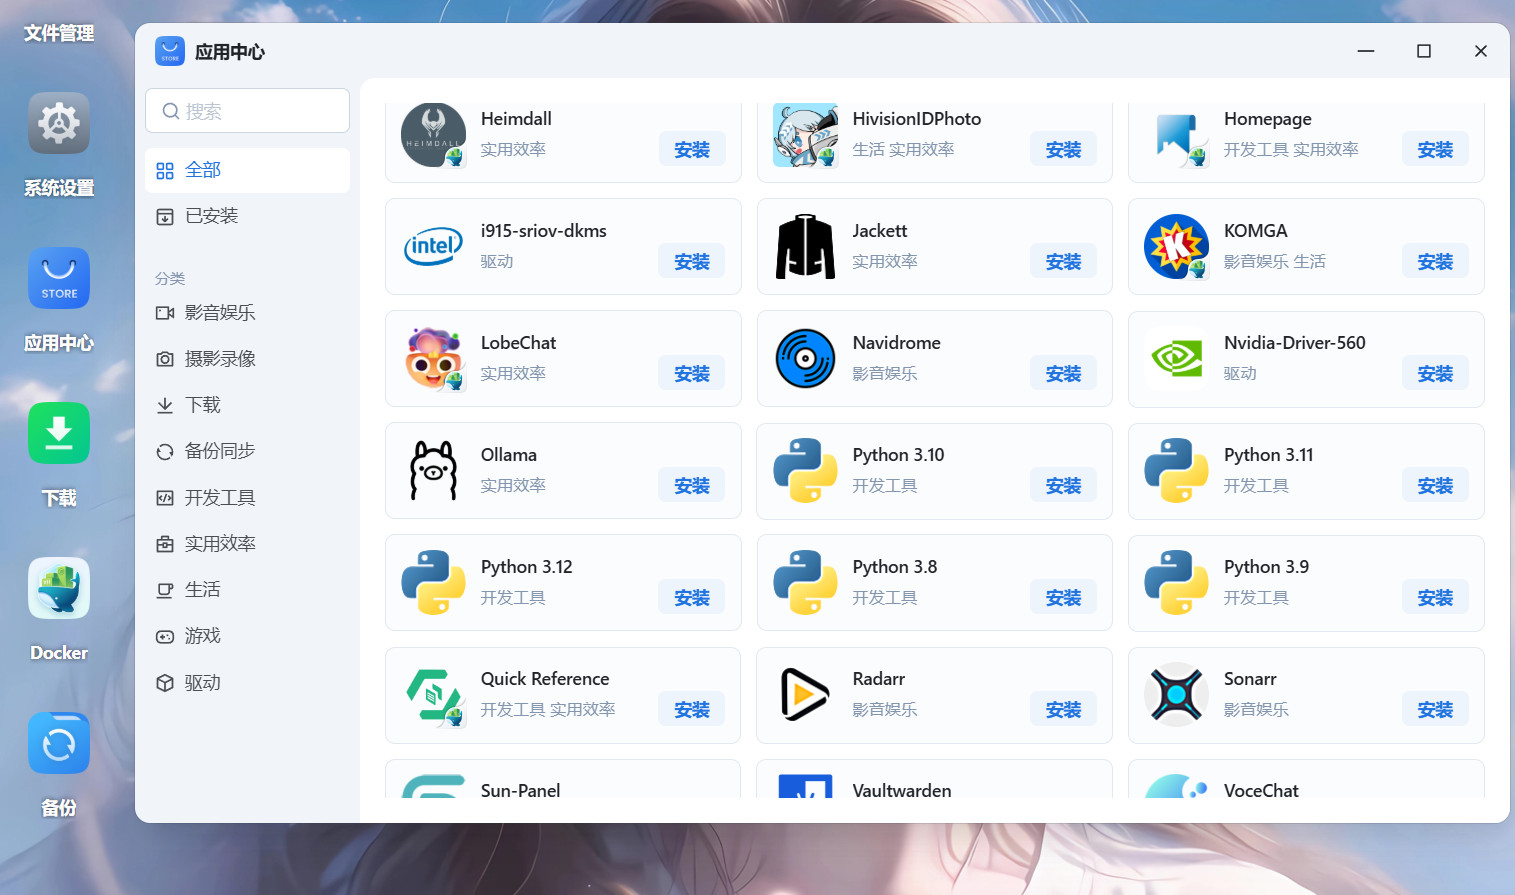Click the Navidrome disc icon
This screenshot has width=1515, height=895.
click(805, 358)
